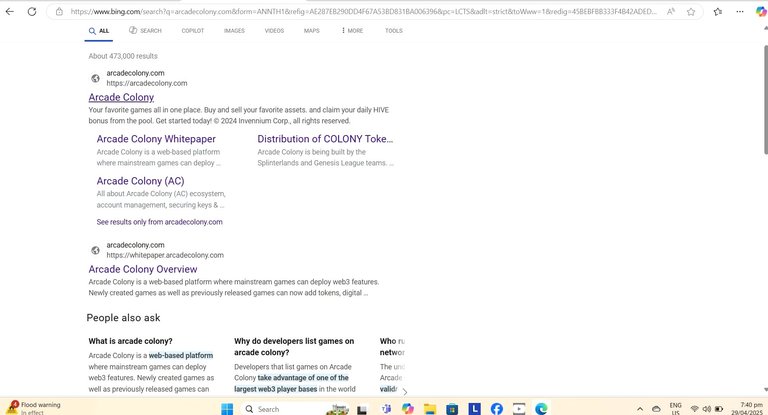Open the Favorites list icon in toolbar
This screenshot has width=768, height=415.
point(718,11)
